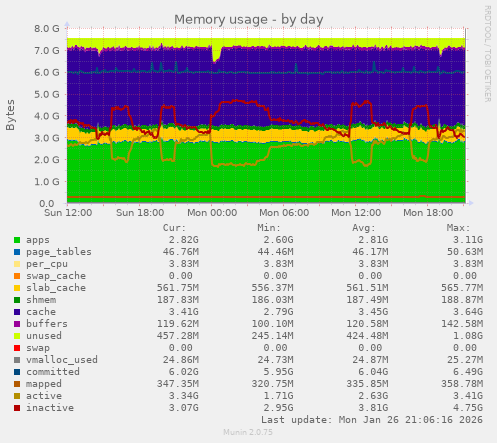497x443 pixels.
Task: Click the 'inactive' legend label
Action: coord(50,408)
